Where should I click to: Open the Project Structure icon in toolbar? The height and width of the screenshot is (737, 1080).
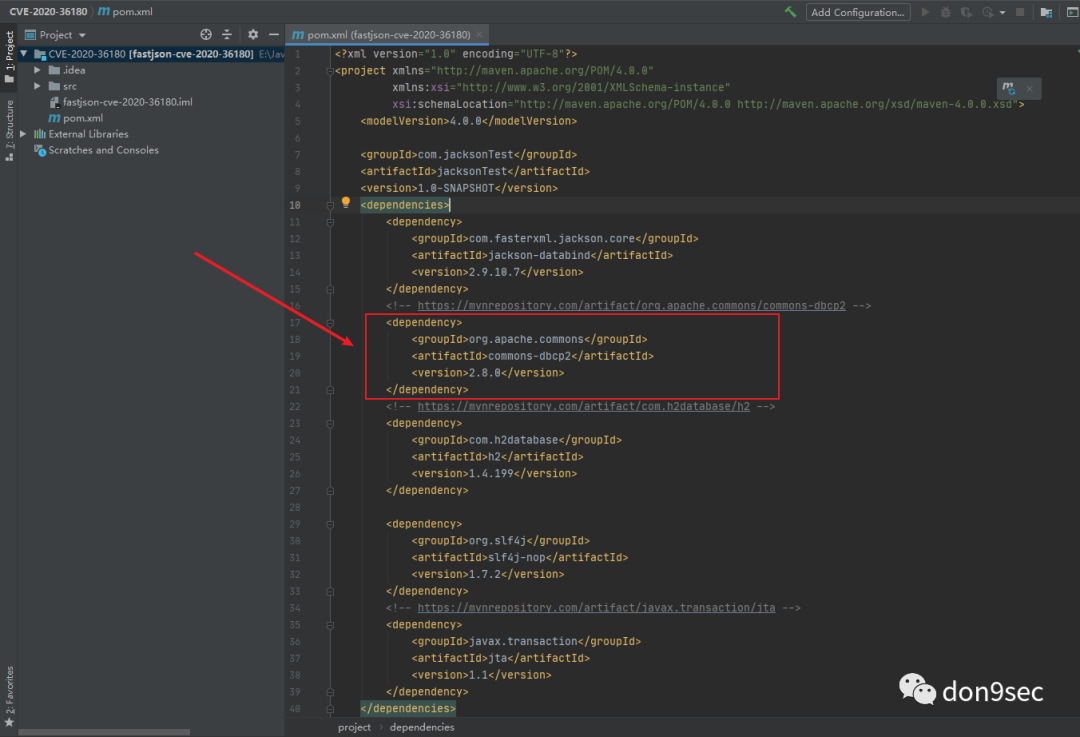click(1046, 12)
